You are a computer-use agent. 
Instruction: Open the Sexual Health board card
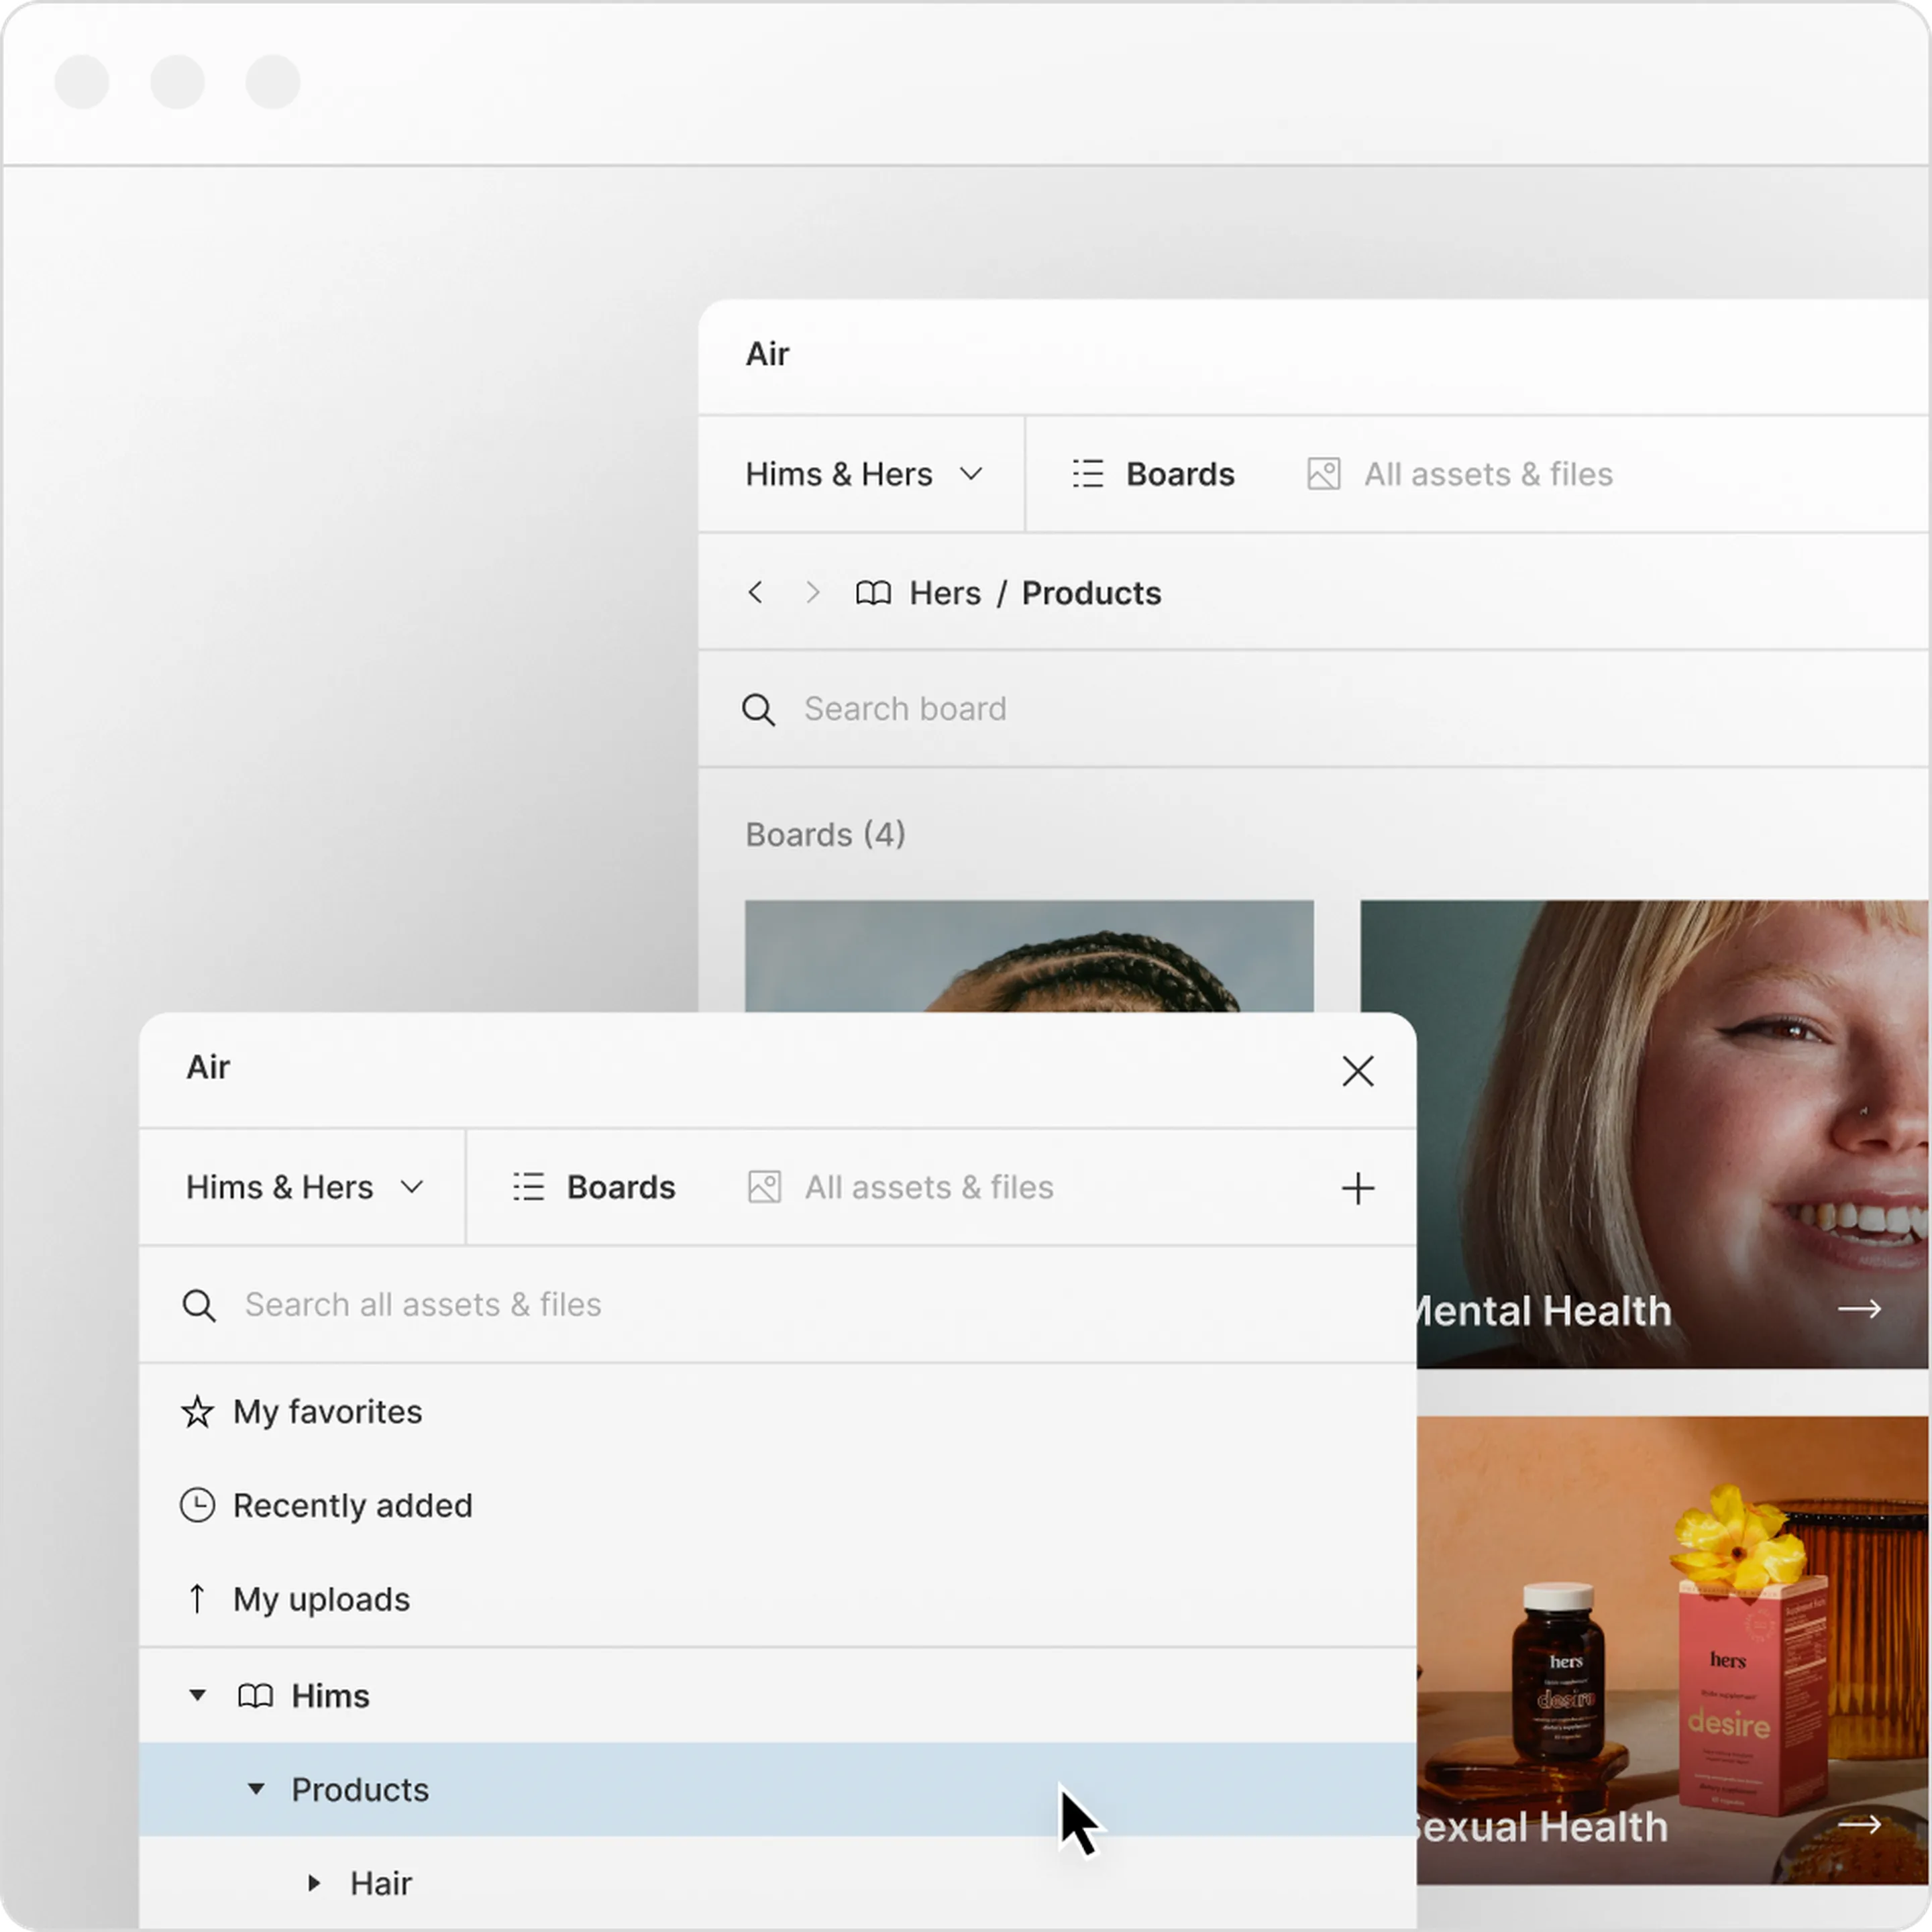[x=1672, y=1650]
